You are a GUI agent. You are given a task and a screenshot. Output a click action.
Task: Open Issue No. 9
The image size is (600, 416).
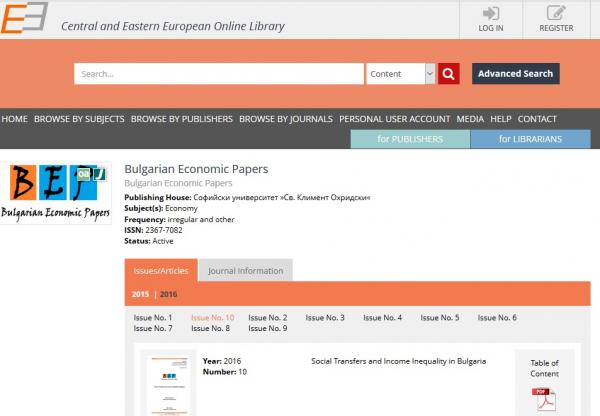tap(267, 328)
